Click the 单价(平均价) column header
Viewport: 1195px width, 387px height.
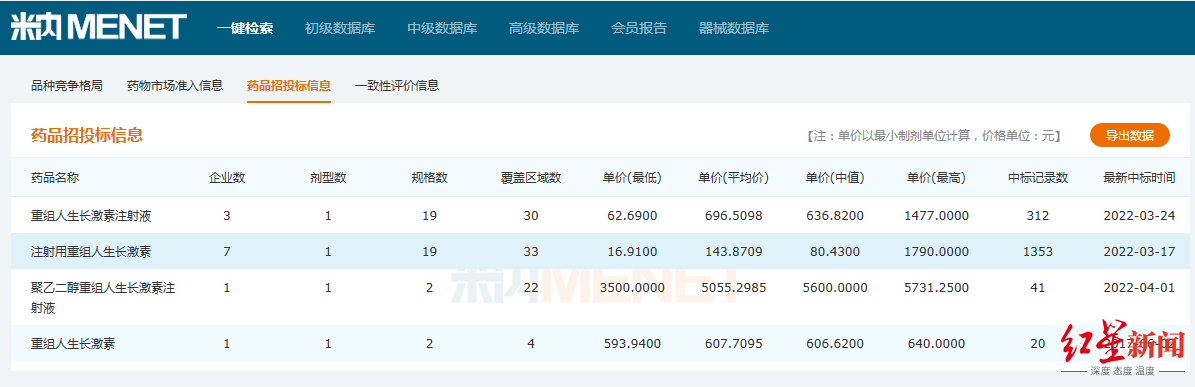pos(734,178)
